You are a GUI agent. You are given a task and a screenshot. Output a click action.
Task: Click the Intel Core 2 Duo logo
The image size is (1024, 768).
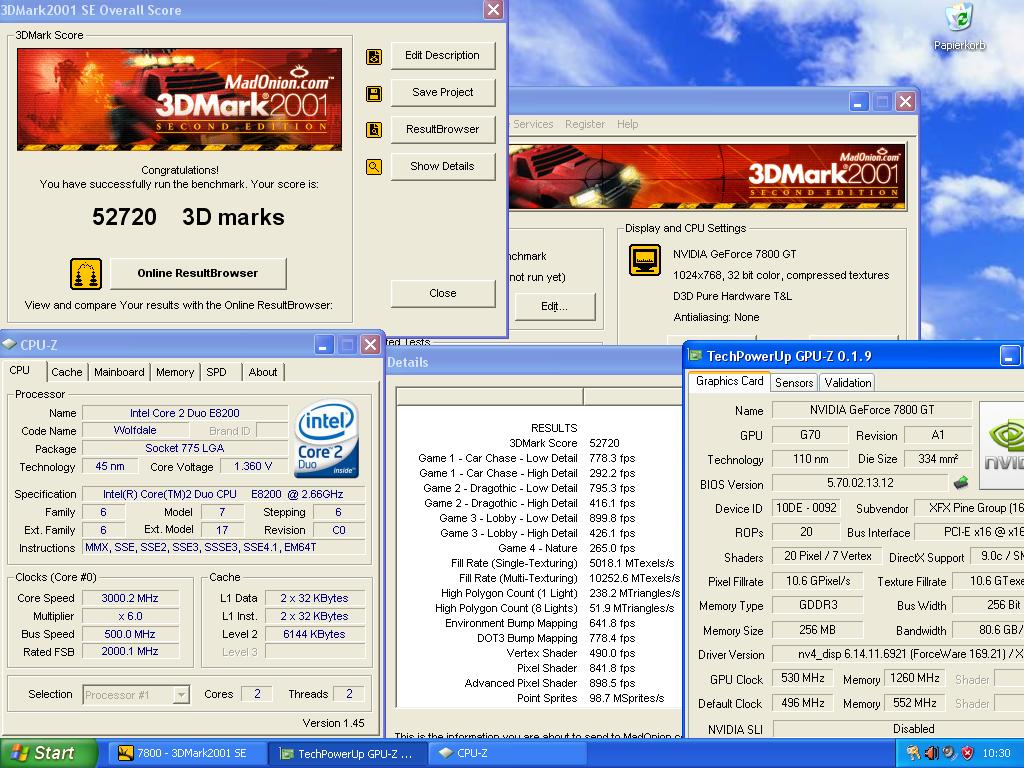click(x=327, y=438)
